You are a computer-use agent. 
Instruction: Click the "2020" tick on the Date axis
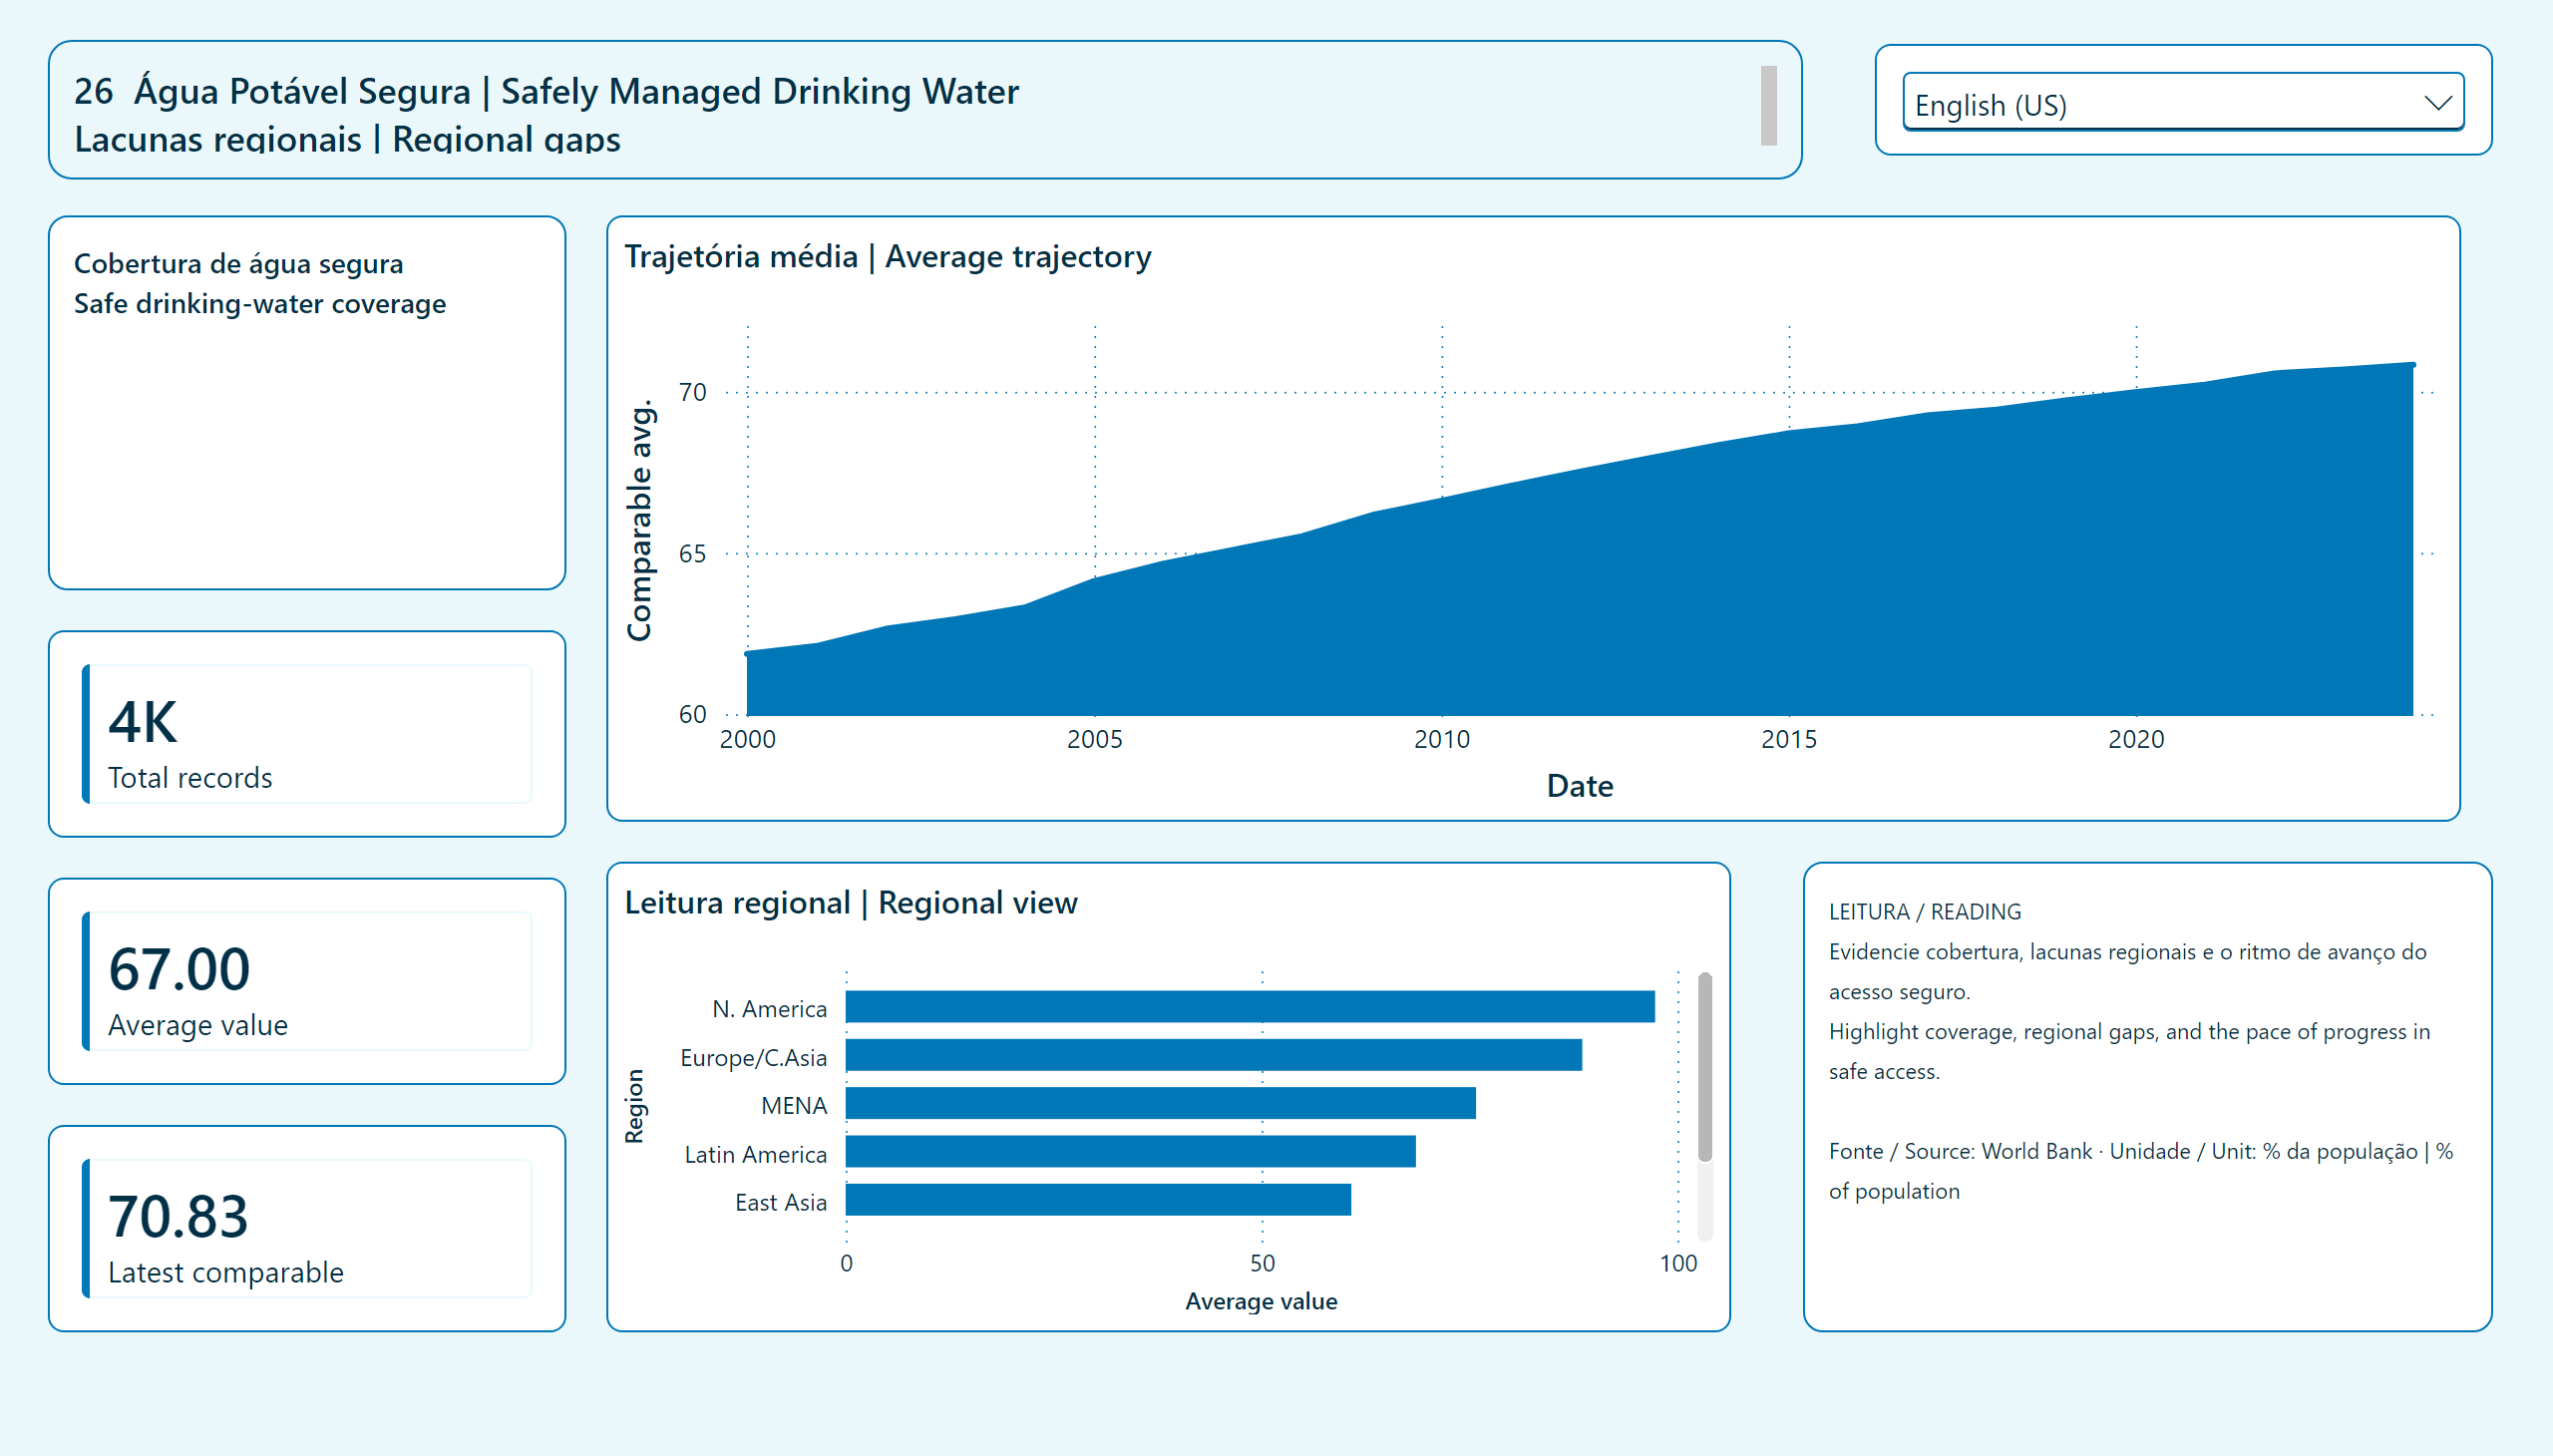click(x=2136, y=739)
